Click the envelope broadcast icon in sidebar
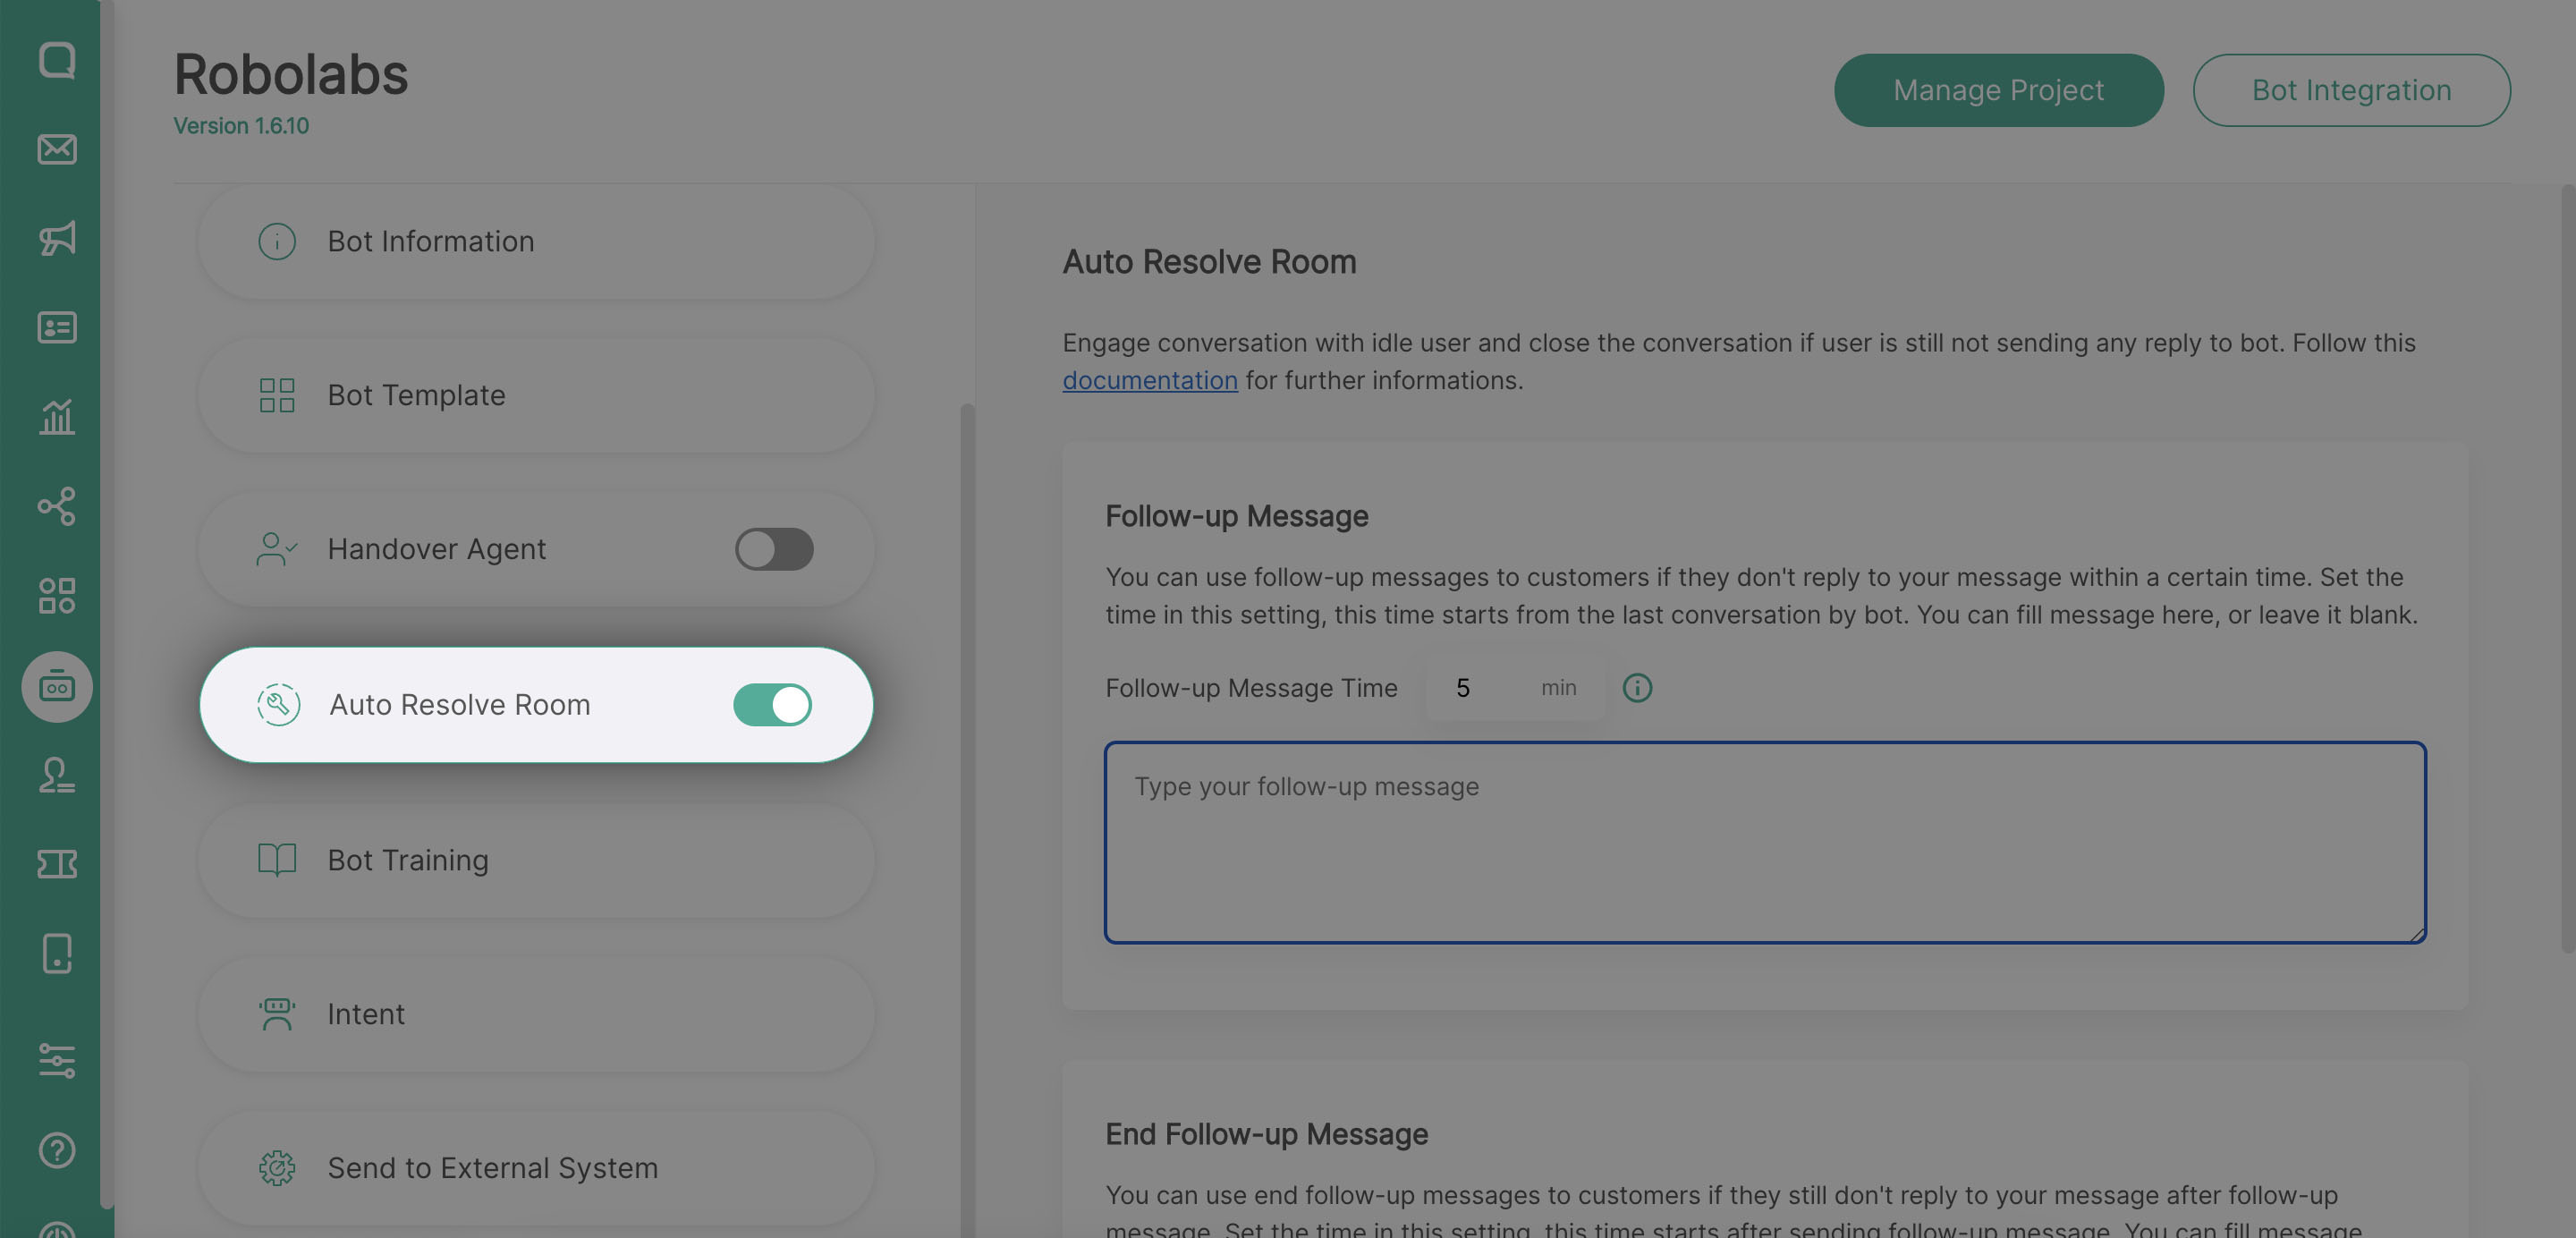2576x1238 pixels. pos(57,149)
